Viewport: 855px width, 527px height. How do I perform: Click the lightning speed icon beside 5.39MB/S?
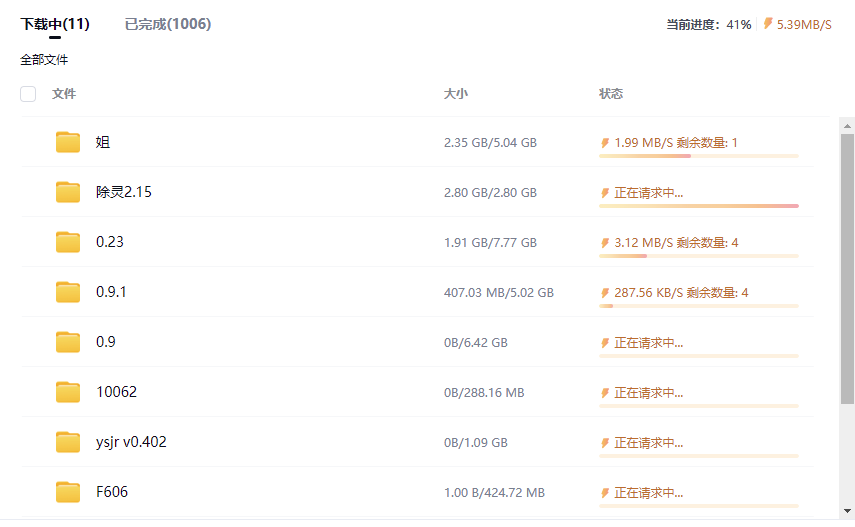pos(768,24)
